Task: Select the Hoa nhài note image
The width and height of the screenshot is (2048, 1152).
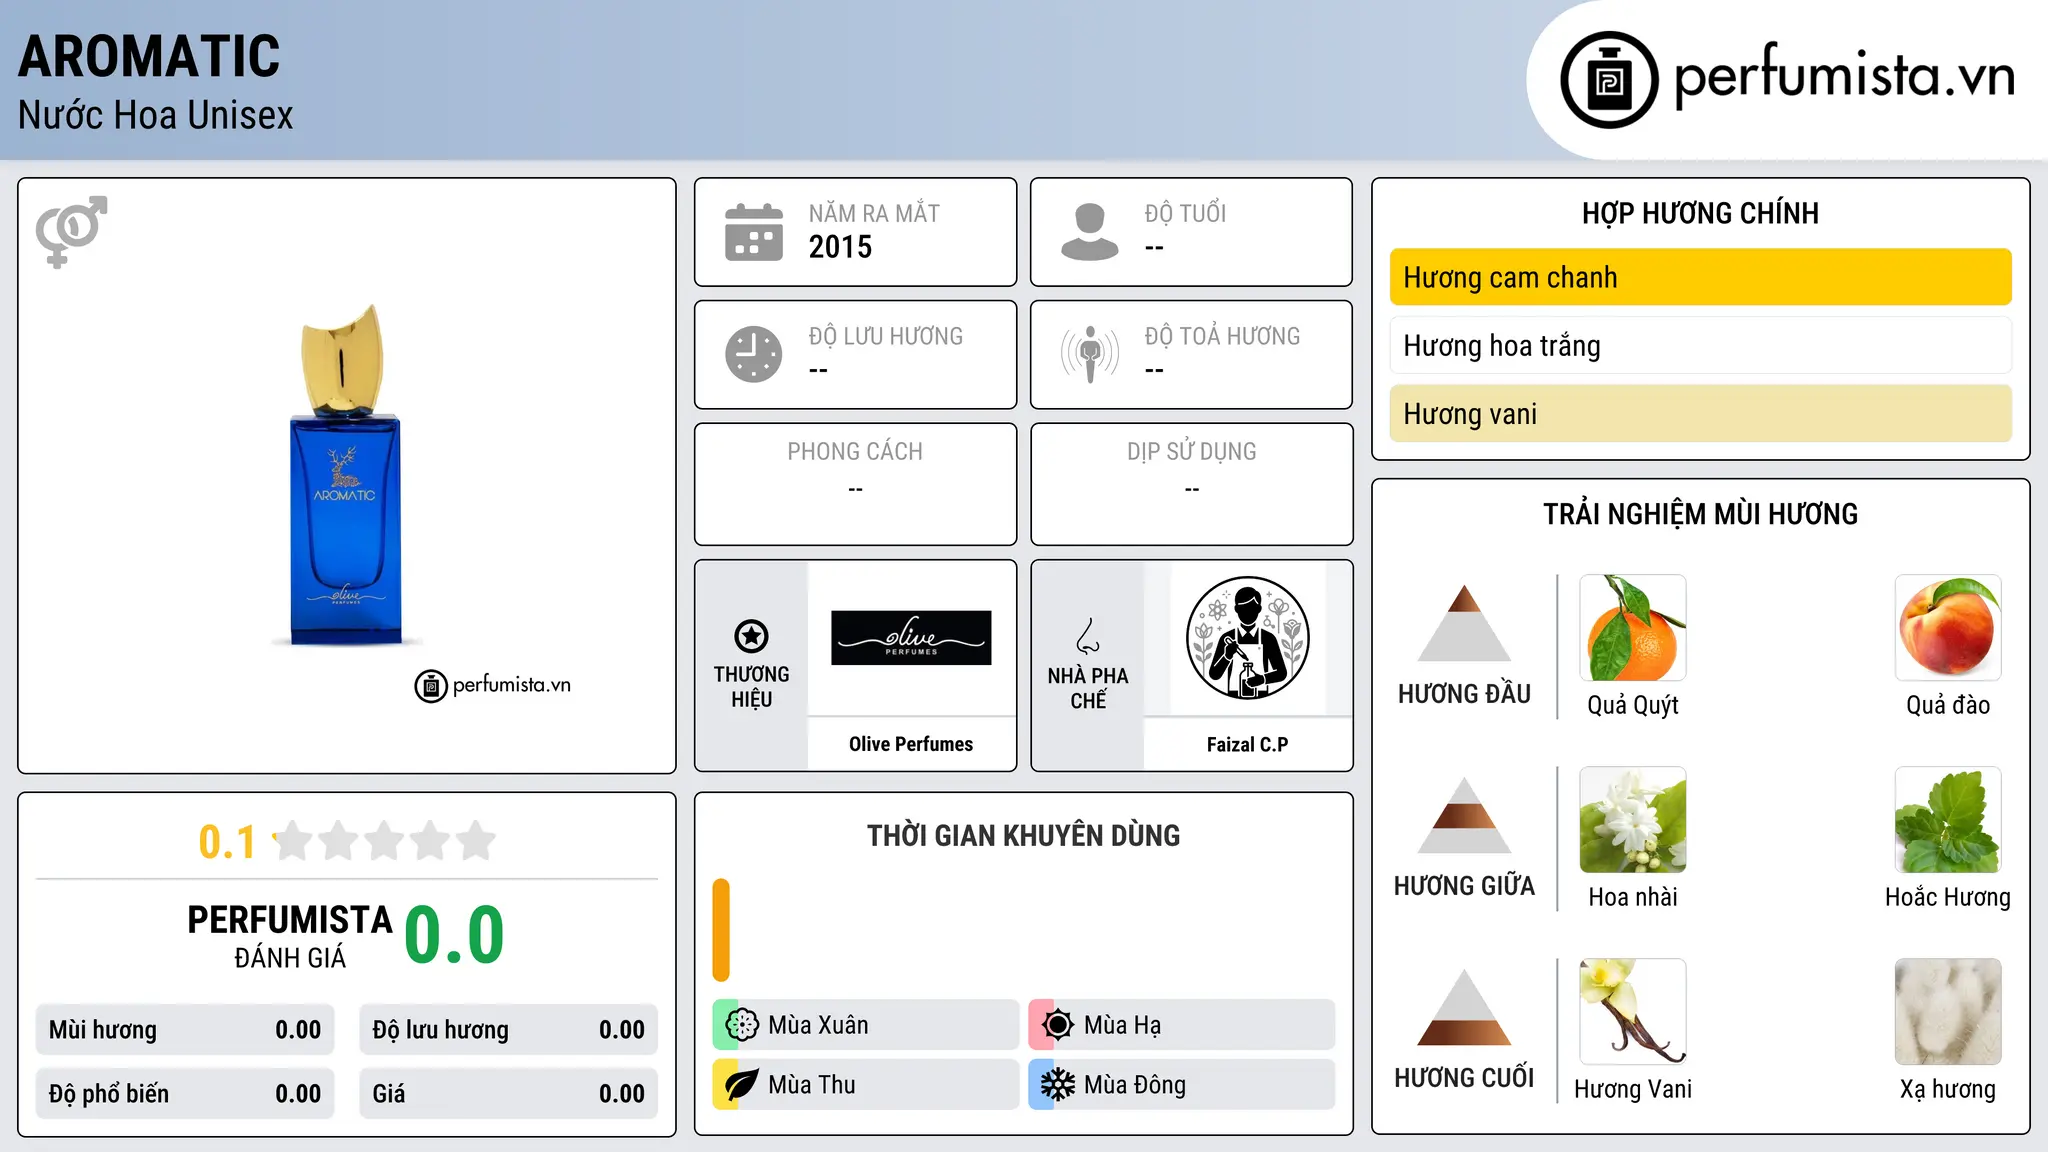Action: coord(1633,820)
